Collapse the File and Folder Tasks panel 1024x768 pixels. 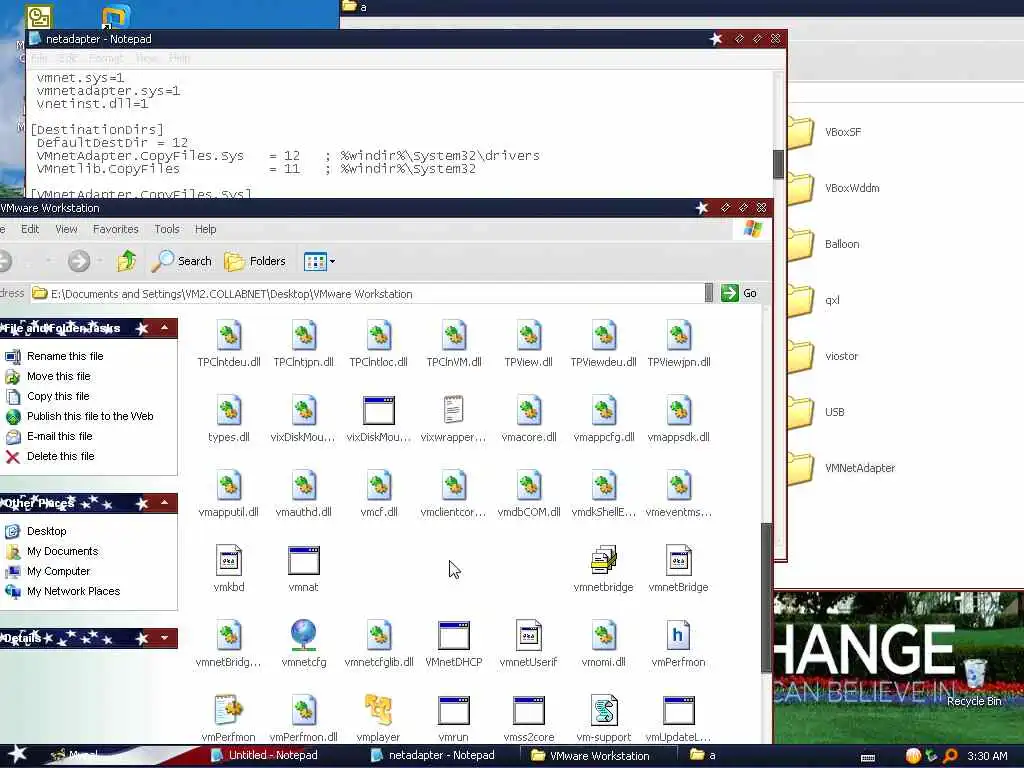165,328
